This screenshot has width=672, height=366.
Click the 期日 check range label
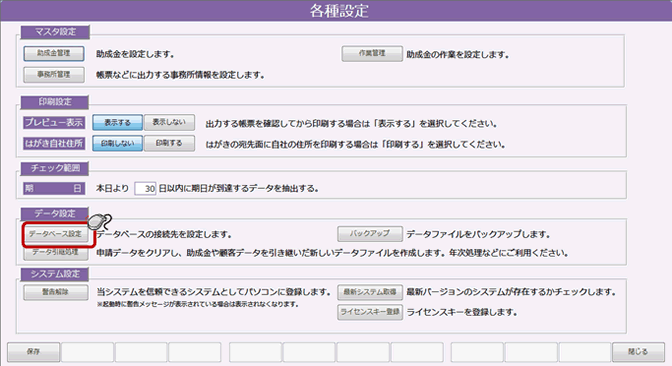click(x=54, y=189)
